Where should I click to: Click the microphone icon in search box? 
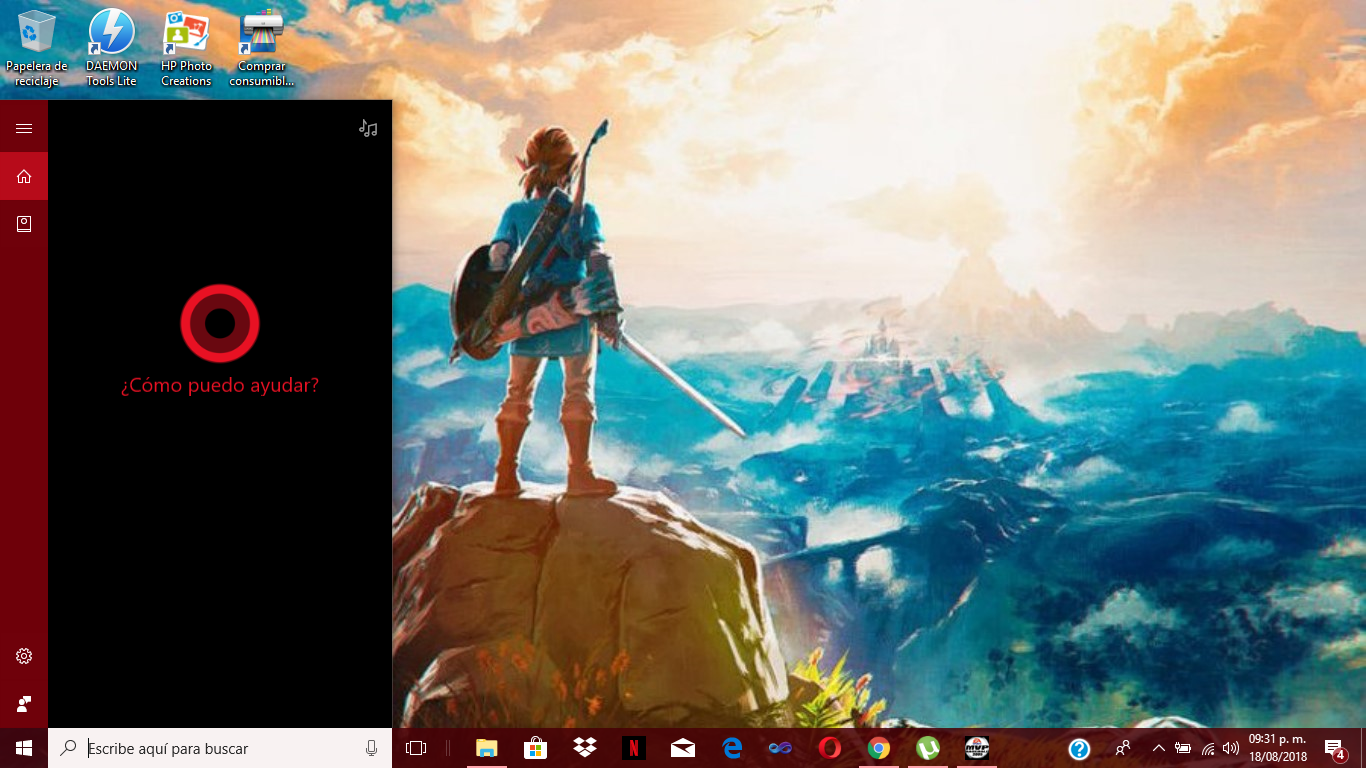[372, 748]
